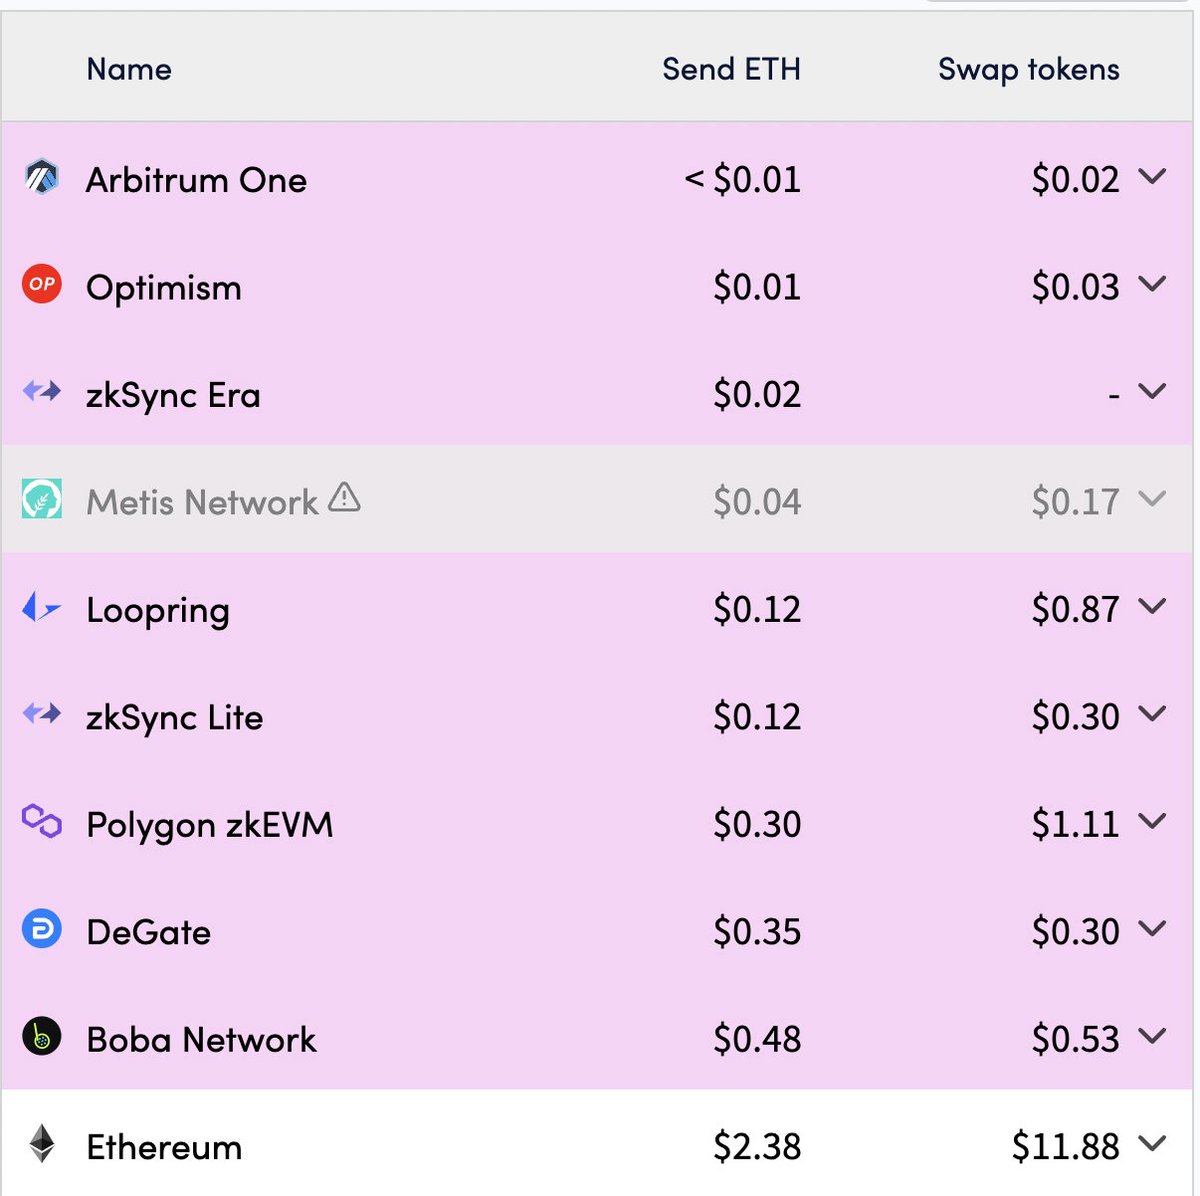Expand the Loopring row chevron
The width and height of the screenshot is (1200, 1196).
[1152, 606]
